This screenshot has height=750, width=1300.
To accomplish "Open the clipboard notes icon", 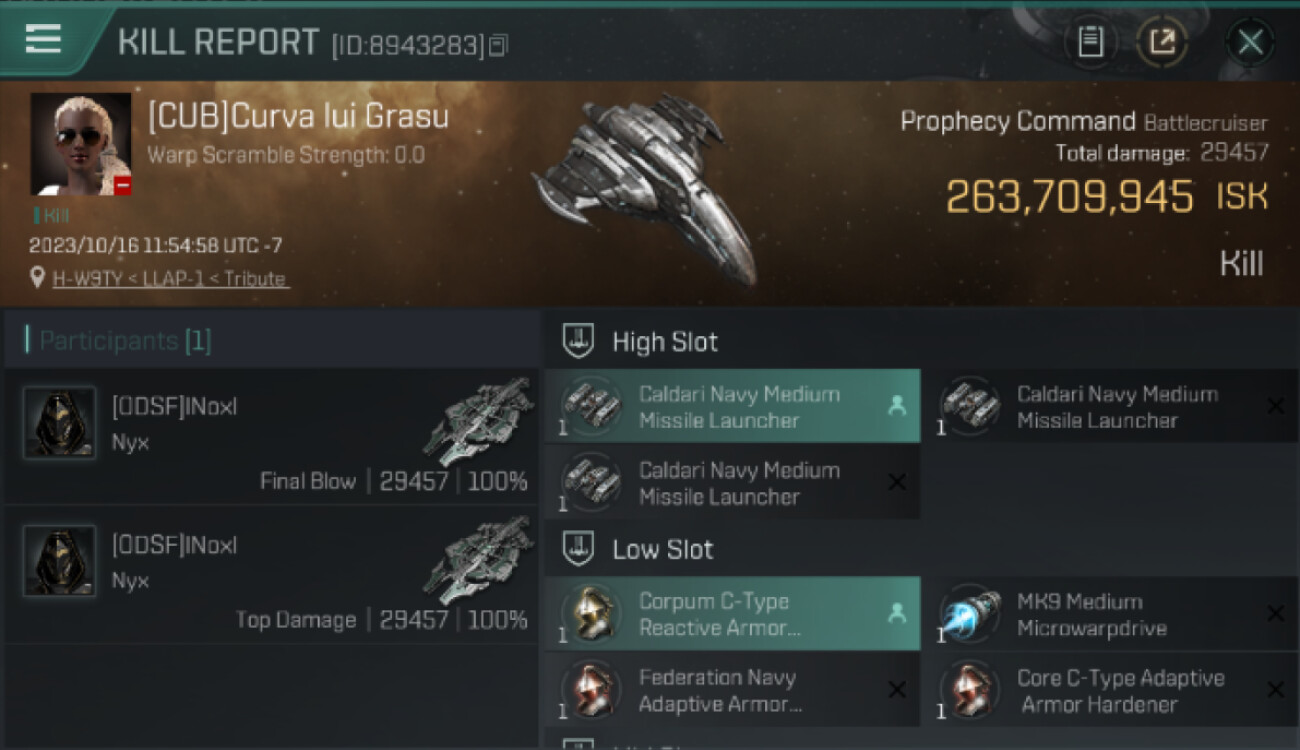I will [1091, 42].
